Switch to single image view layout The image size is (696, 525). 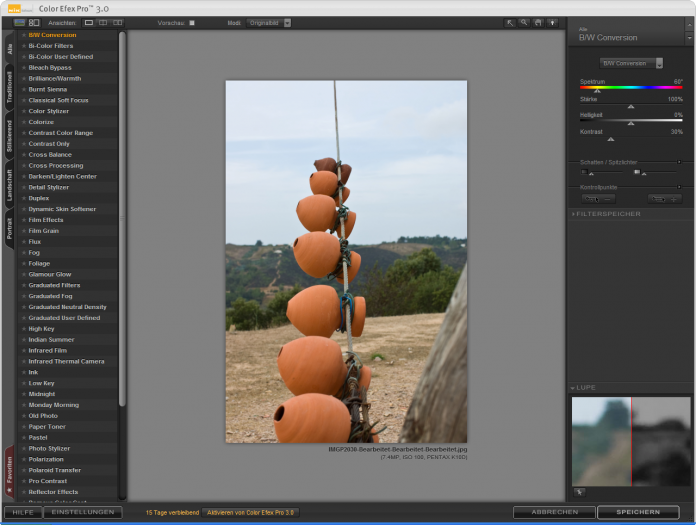coord(89,22)
